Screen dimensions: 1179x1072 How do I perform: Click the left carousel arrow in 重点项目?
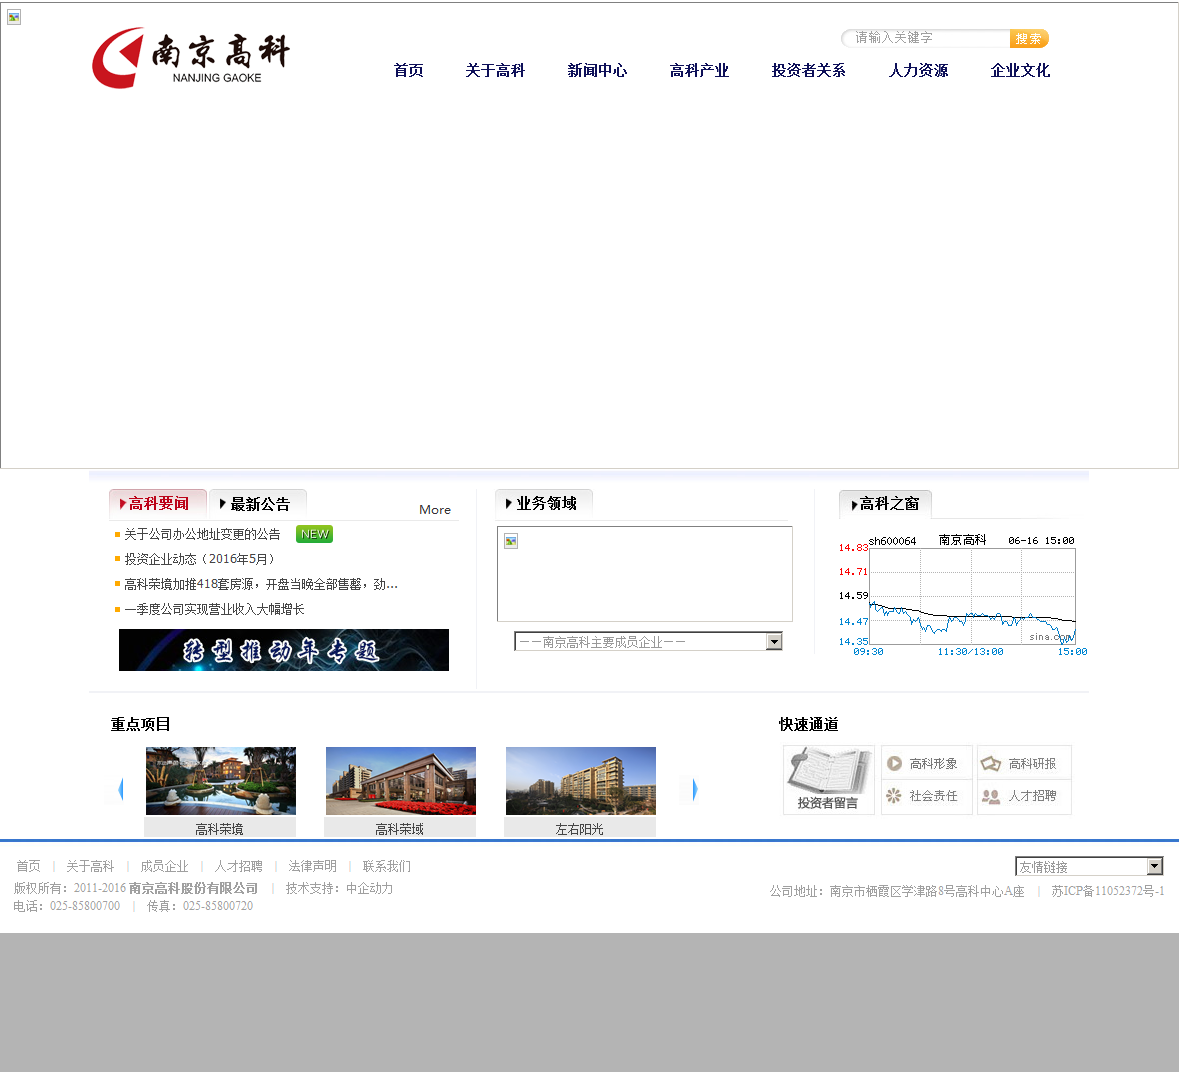[x=120, y=789]
